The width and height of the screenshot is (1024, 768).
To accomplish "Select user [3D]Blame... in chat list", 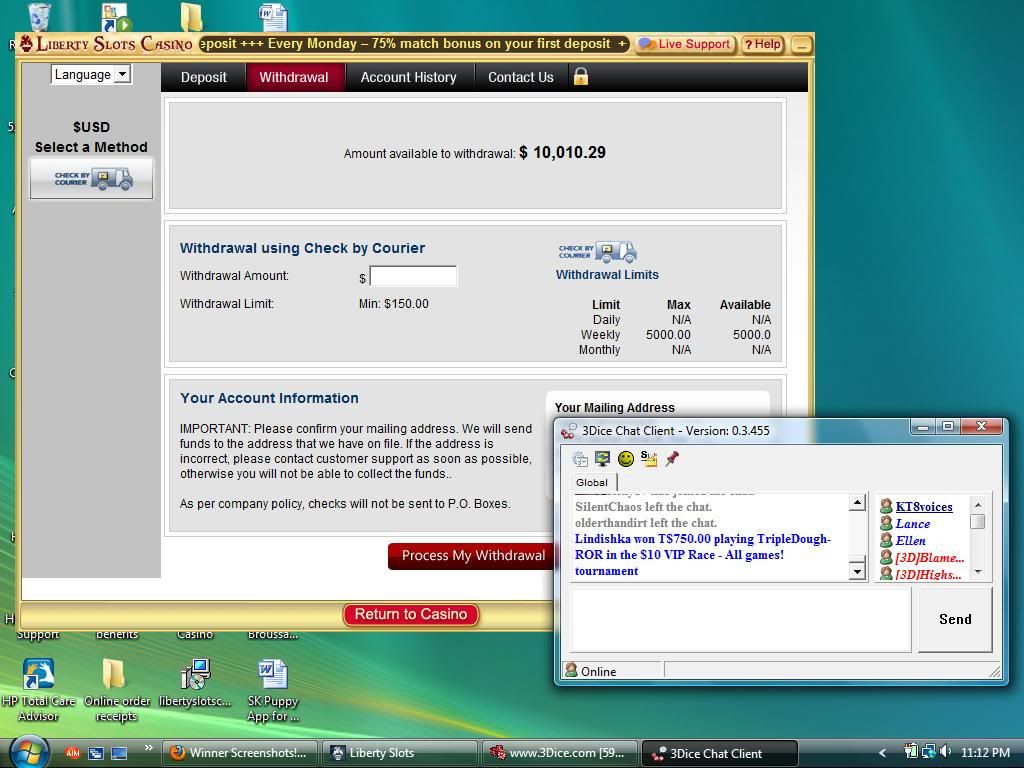I will click(929, 558).
